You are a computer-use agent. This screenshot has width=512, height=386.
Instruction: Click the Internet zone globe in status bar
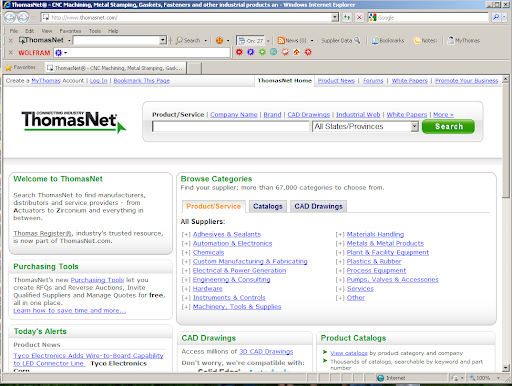pyautogui.click(x=380, y=378)
